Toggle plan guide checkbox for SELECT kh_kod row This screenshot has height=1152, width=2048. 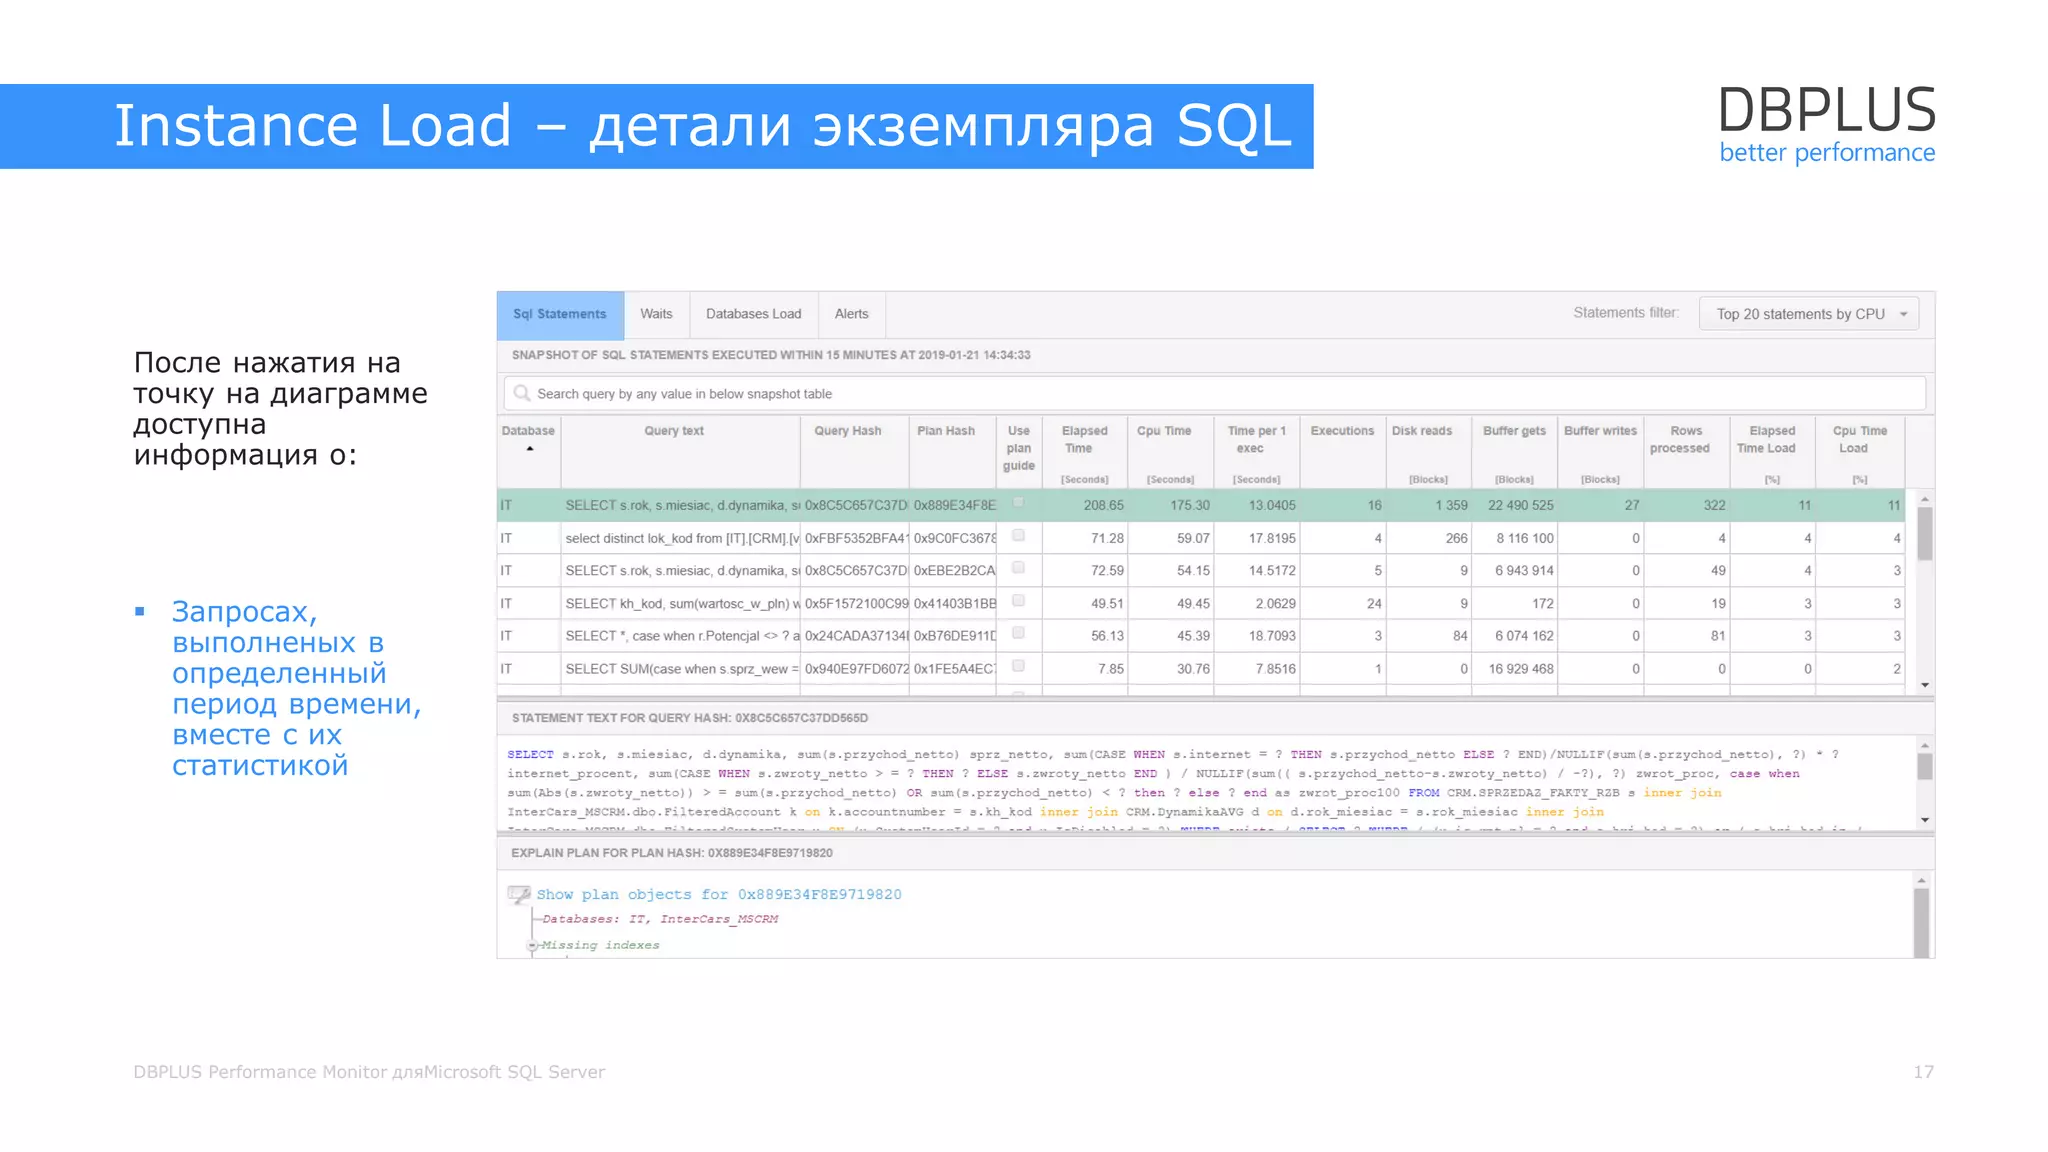pyautogui.click(x=1018, y=601)
